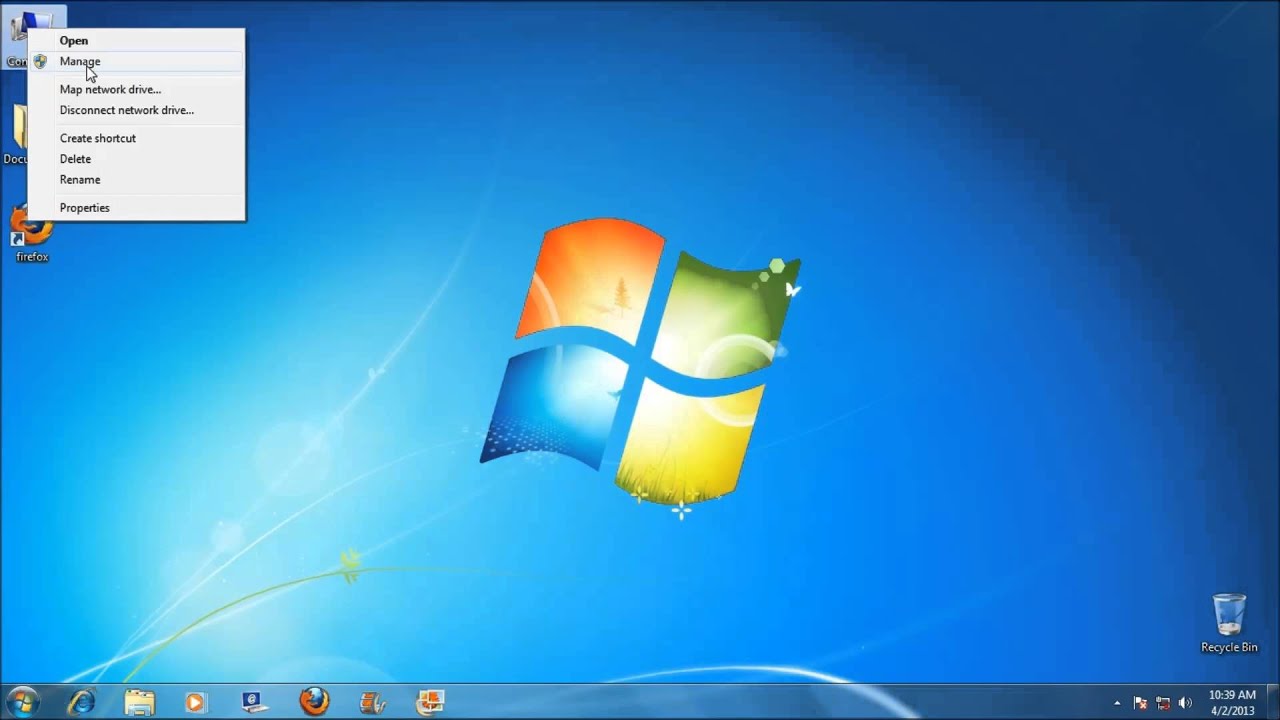Open the orange picture app on taskbar

pyautogui.click(x=430, y=702)
